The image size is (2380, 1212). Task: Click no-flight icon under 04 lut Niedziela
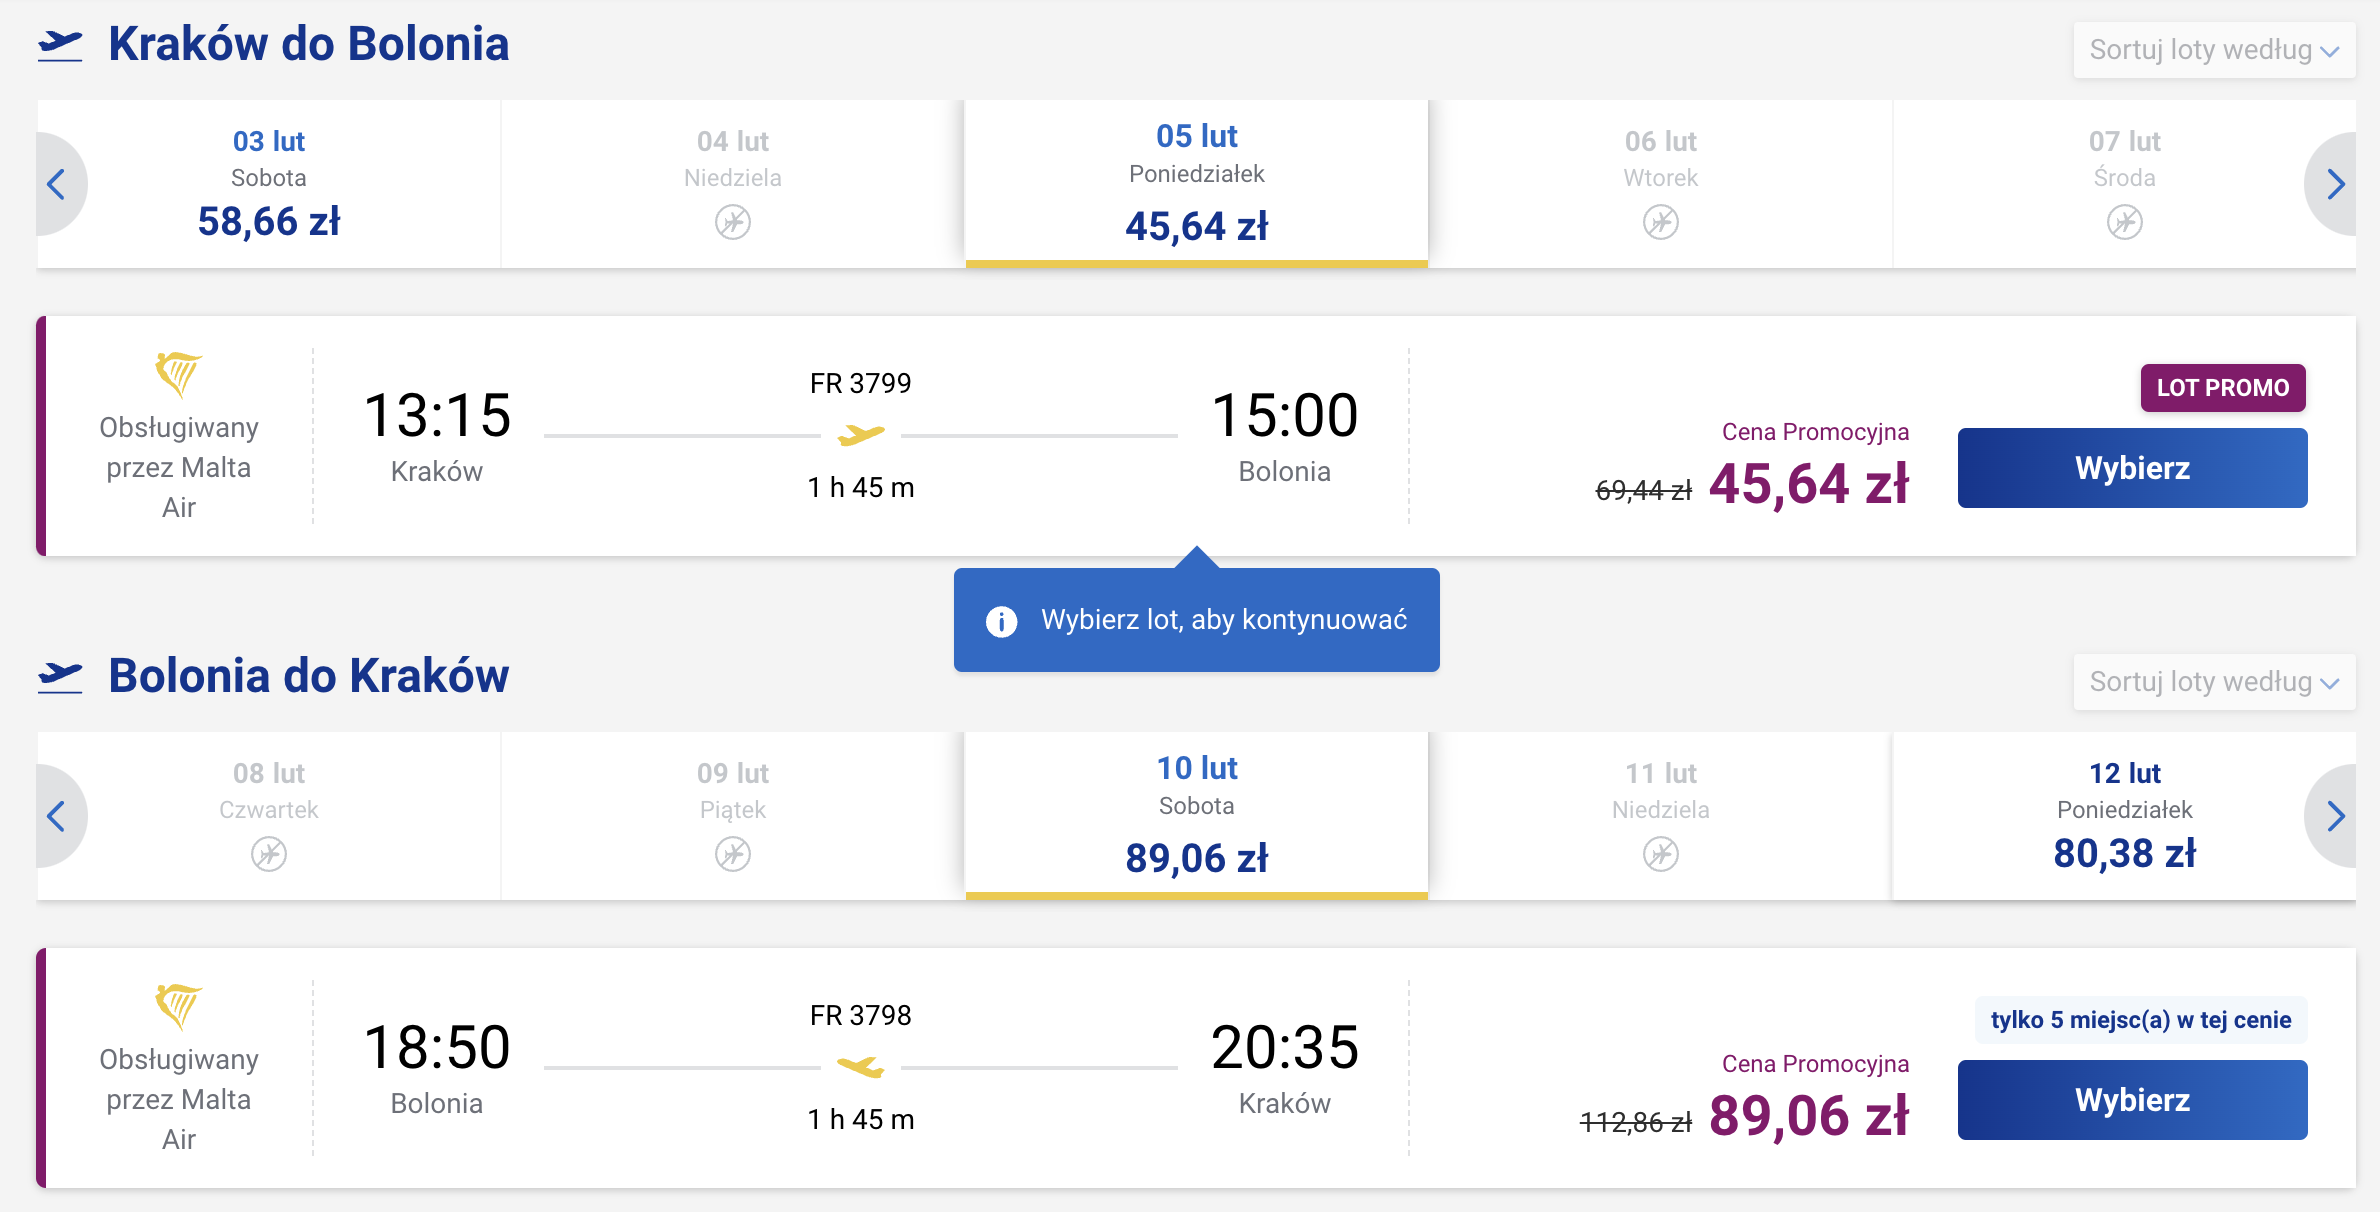pos(733,222)
